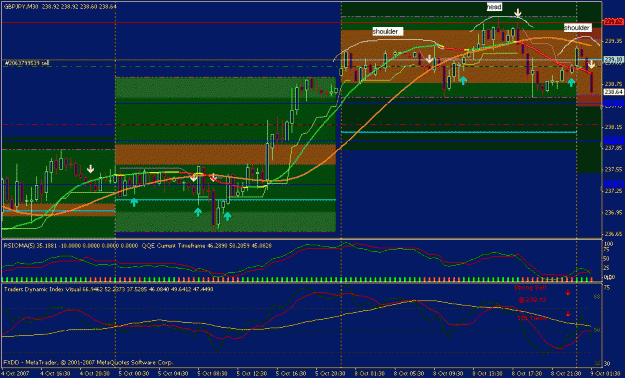Click the 239.35 price scale value
Image resolution: width=625 pixels, height=378 pixels.
[x=614, y=41]
